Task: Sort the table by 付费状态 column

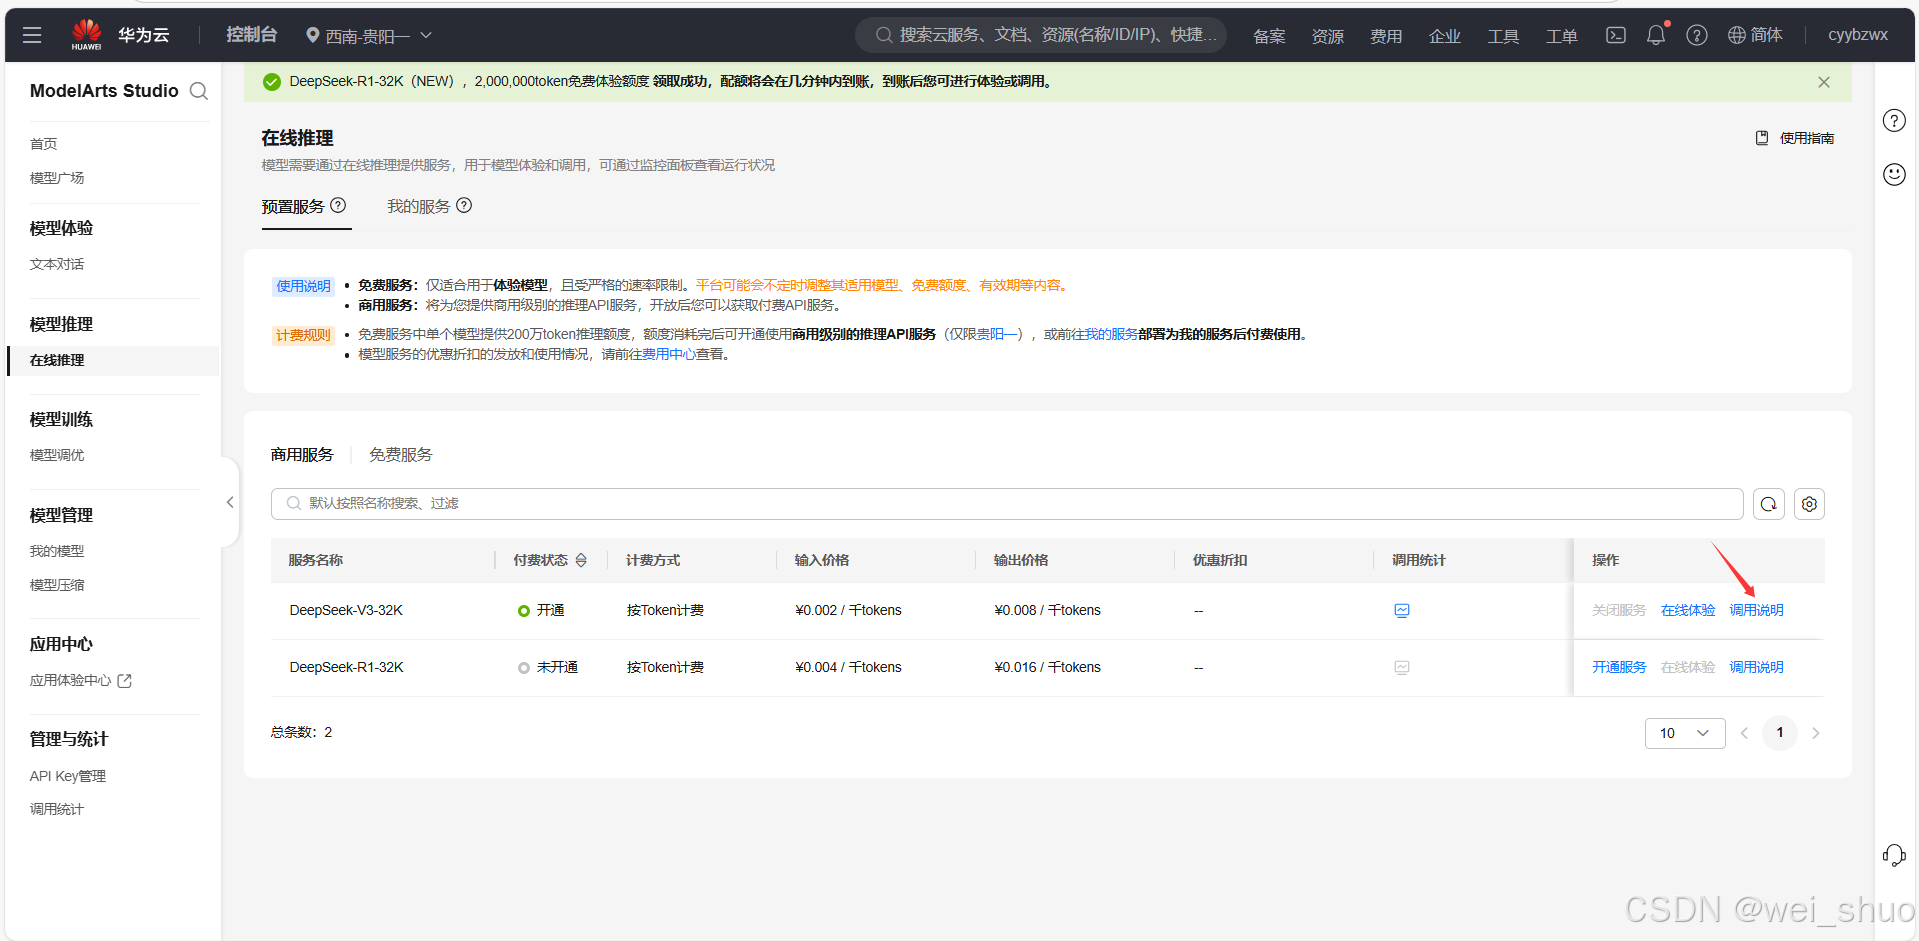Action: click(x=581, y=560)
